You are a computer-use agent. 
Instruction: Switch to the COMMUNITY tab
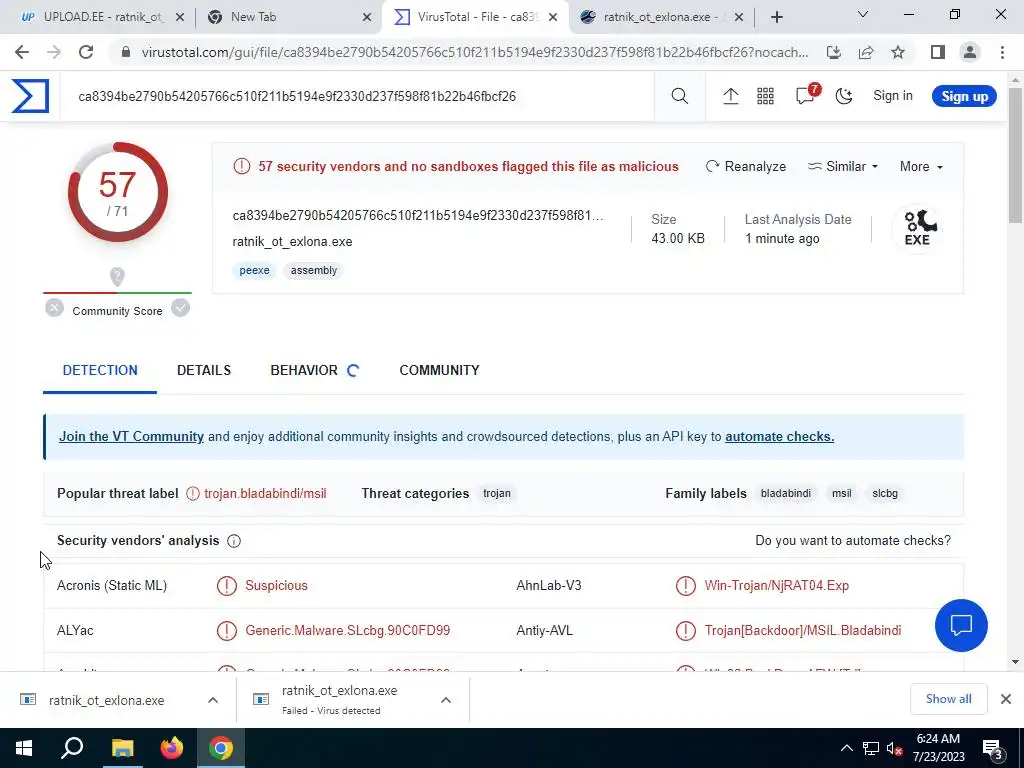440,370
